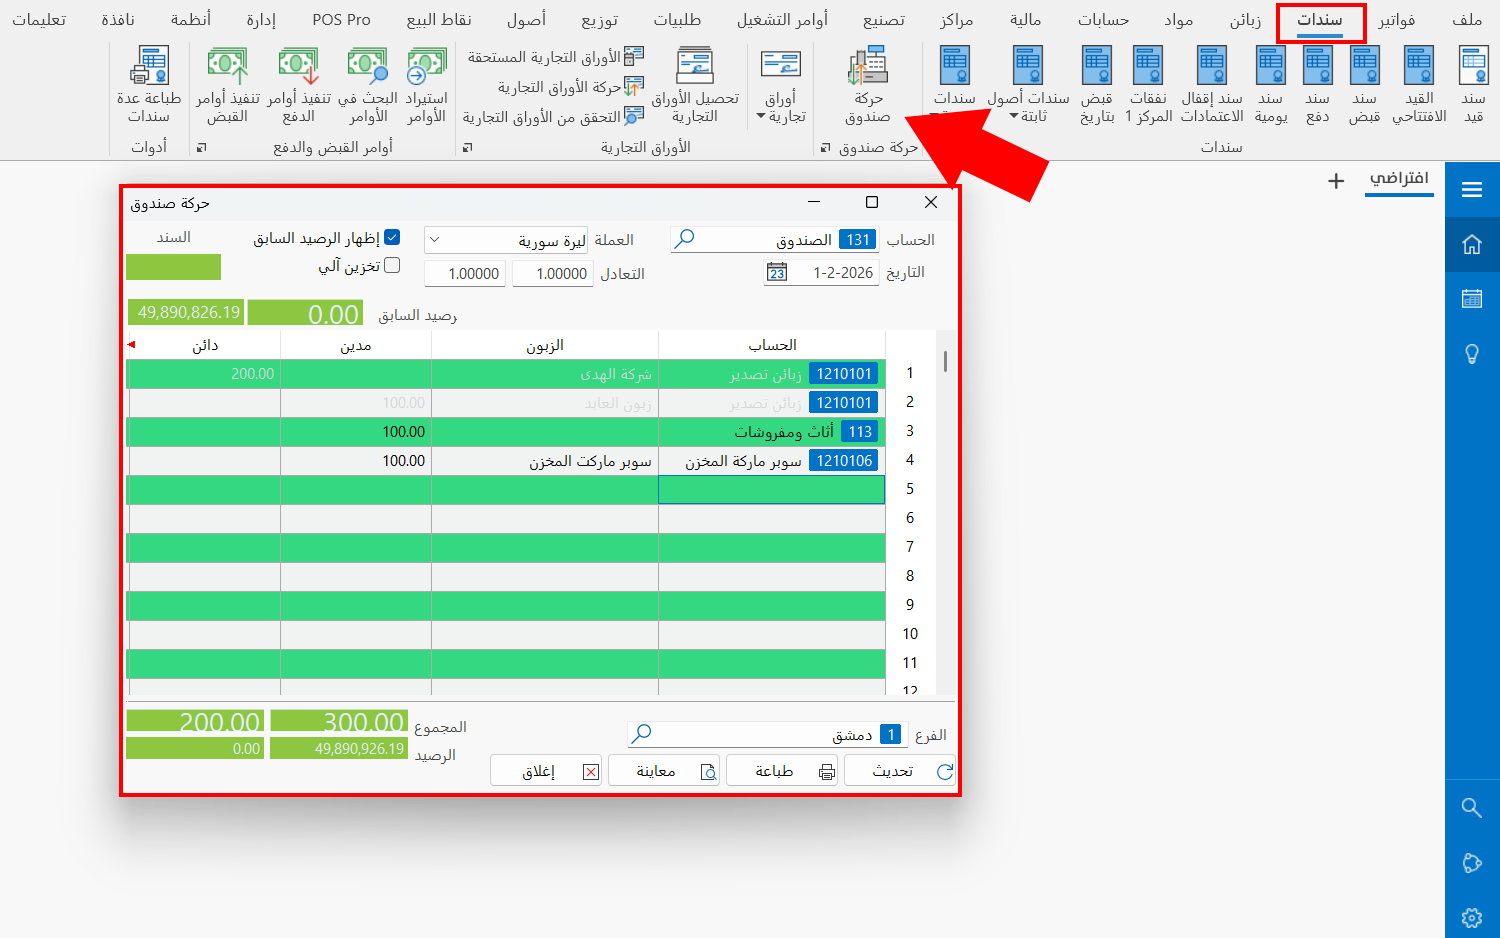
Task: Open البحث في الأوامر search tool
Action: click(x=368, y=85)
